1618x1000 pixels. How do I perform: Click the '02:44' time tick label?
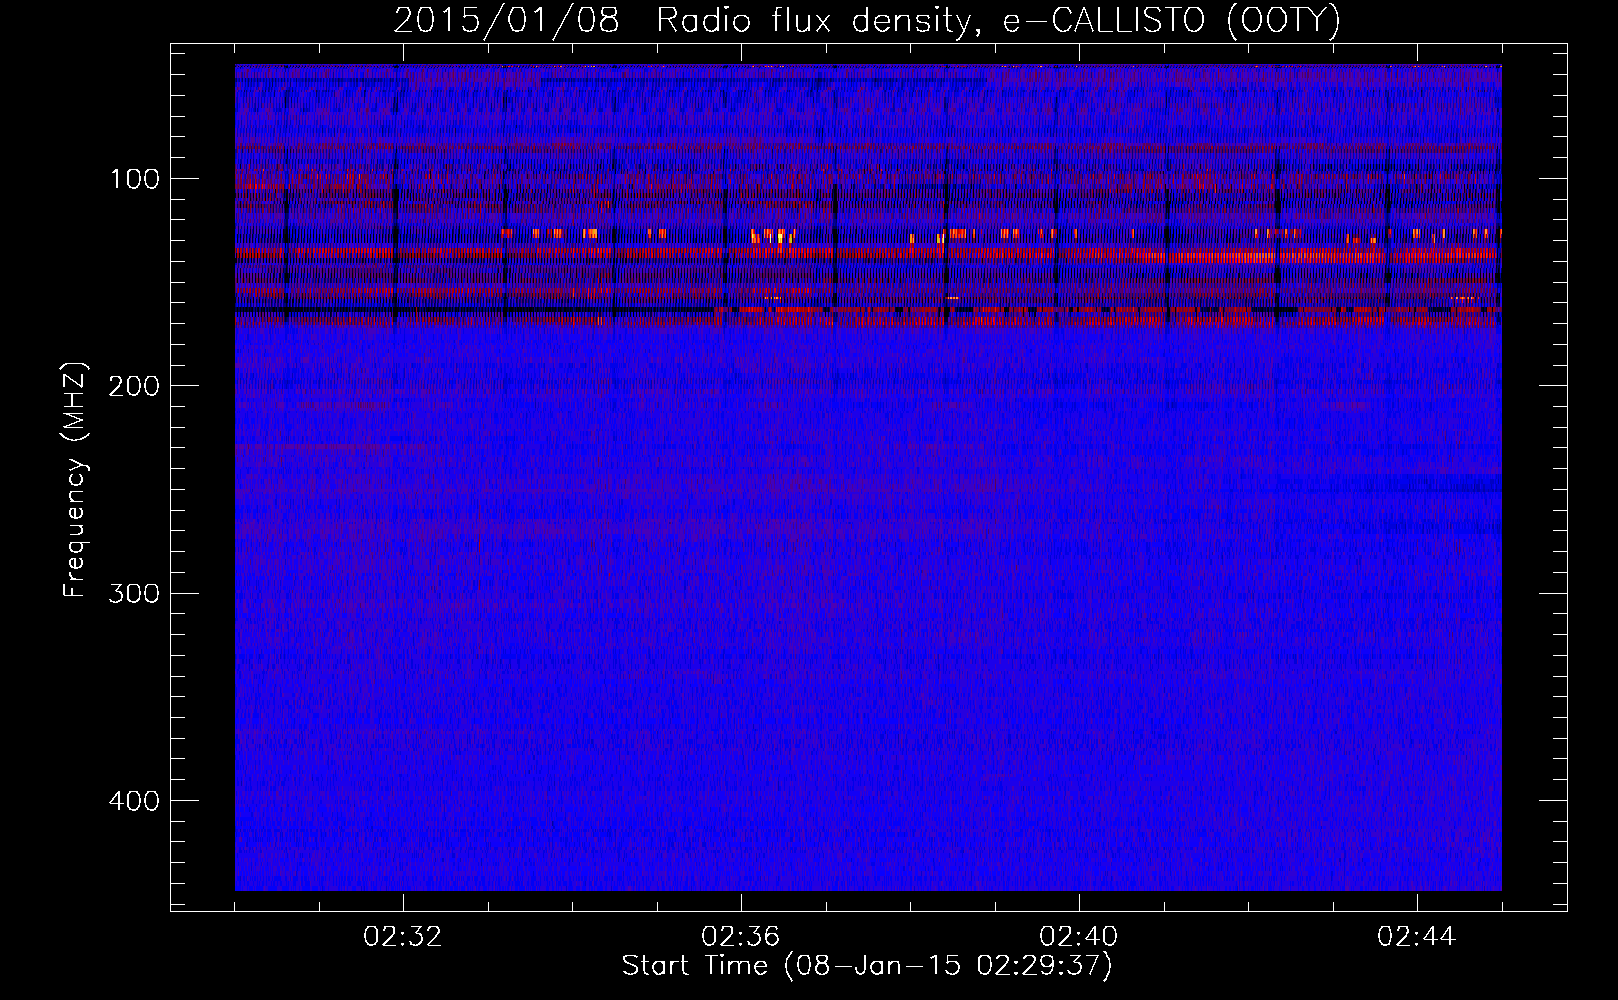pos(1417,937)
